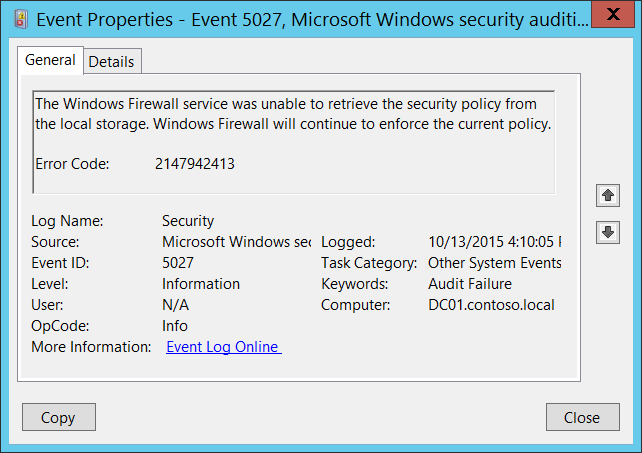
Task: Click inside the event description text box
Action: pyautogui.click(x=293, y=140)
